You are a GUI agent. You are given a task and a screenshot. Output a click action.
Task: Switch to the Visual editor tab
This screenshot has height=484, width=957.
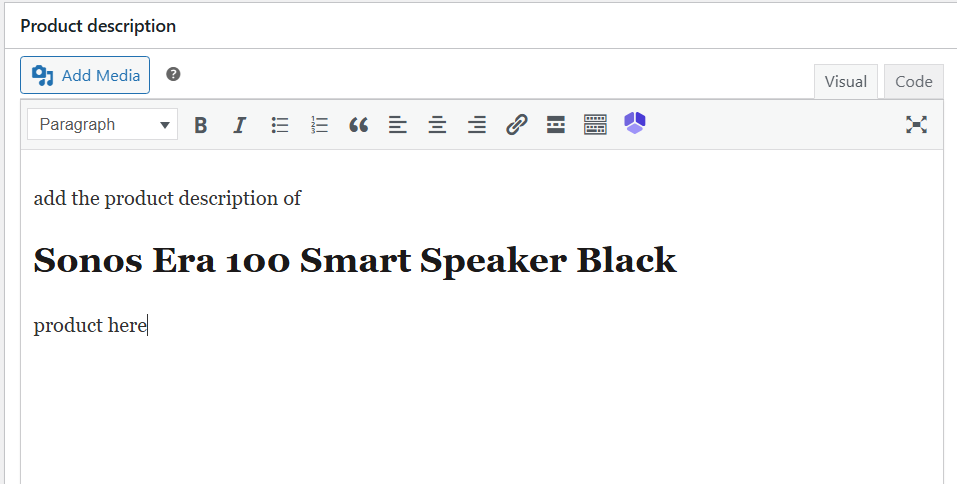click(x=845, y=81)
